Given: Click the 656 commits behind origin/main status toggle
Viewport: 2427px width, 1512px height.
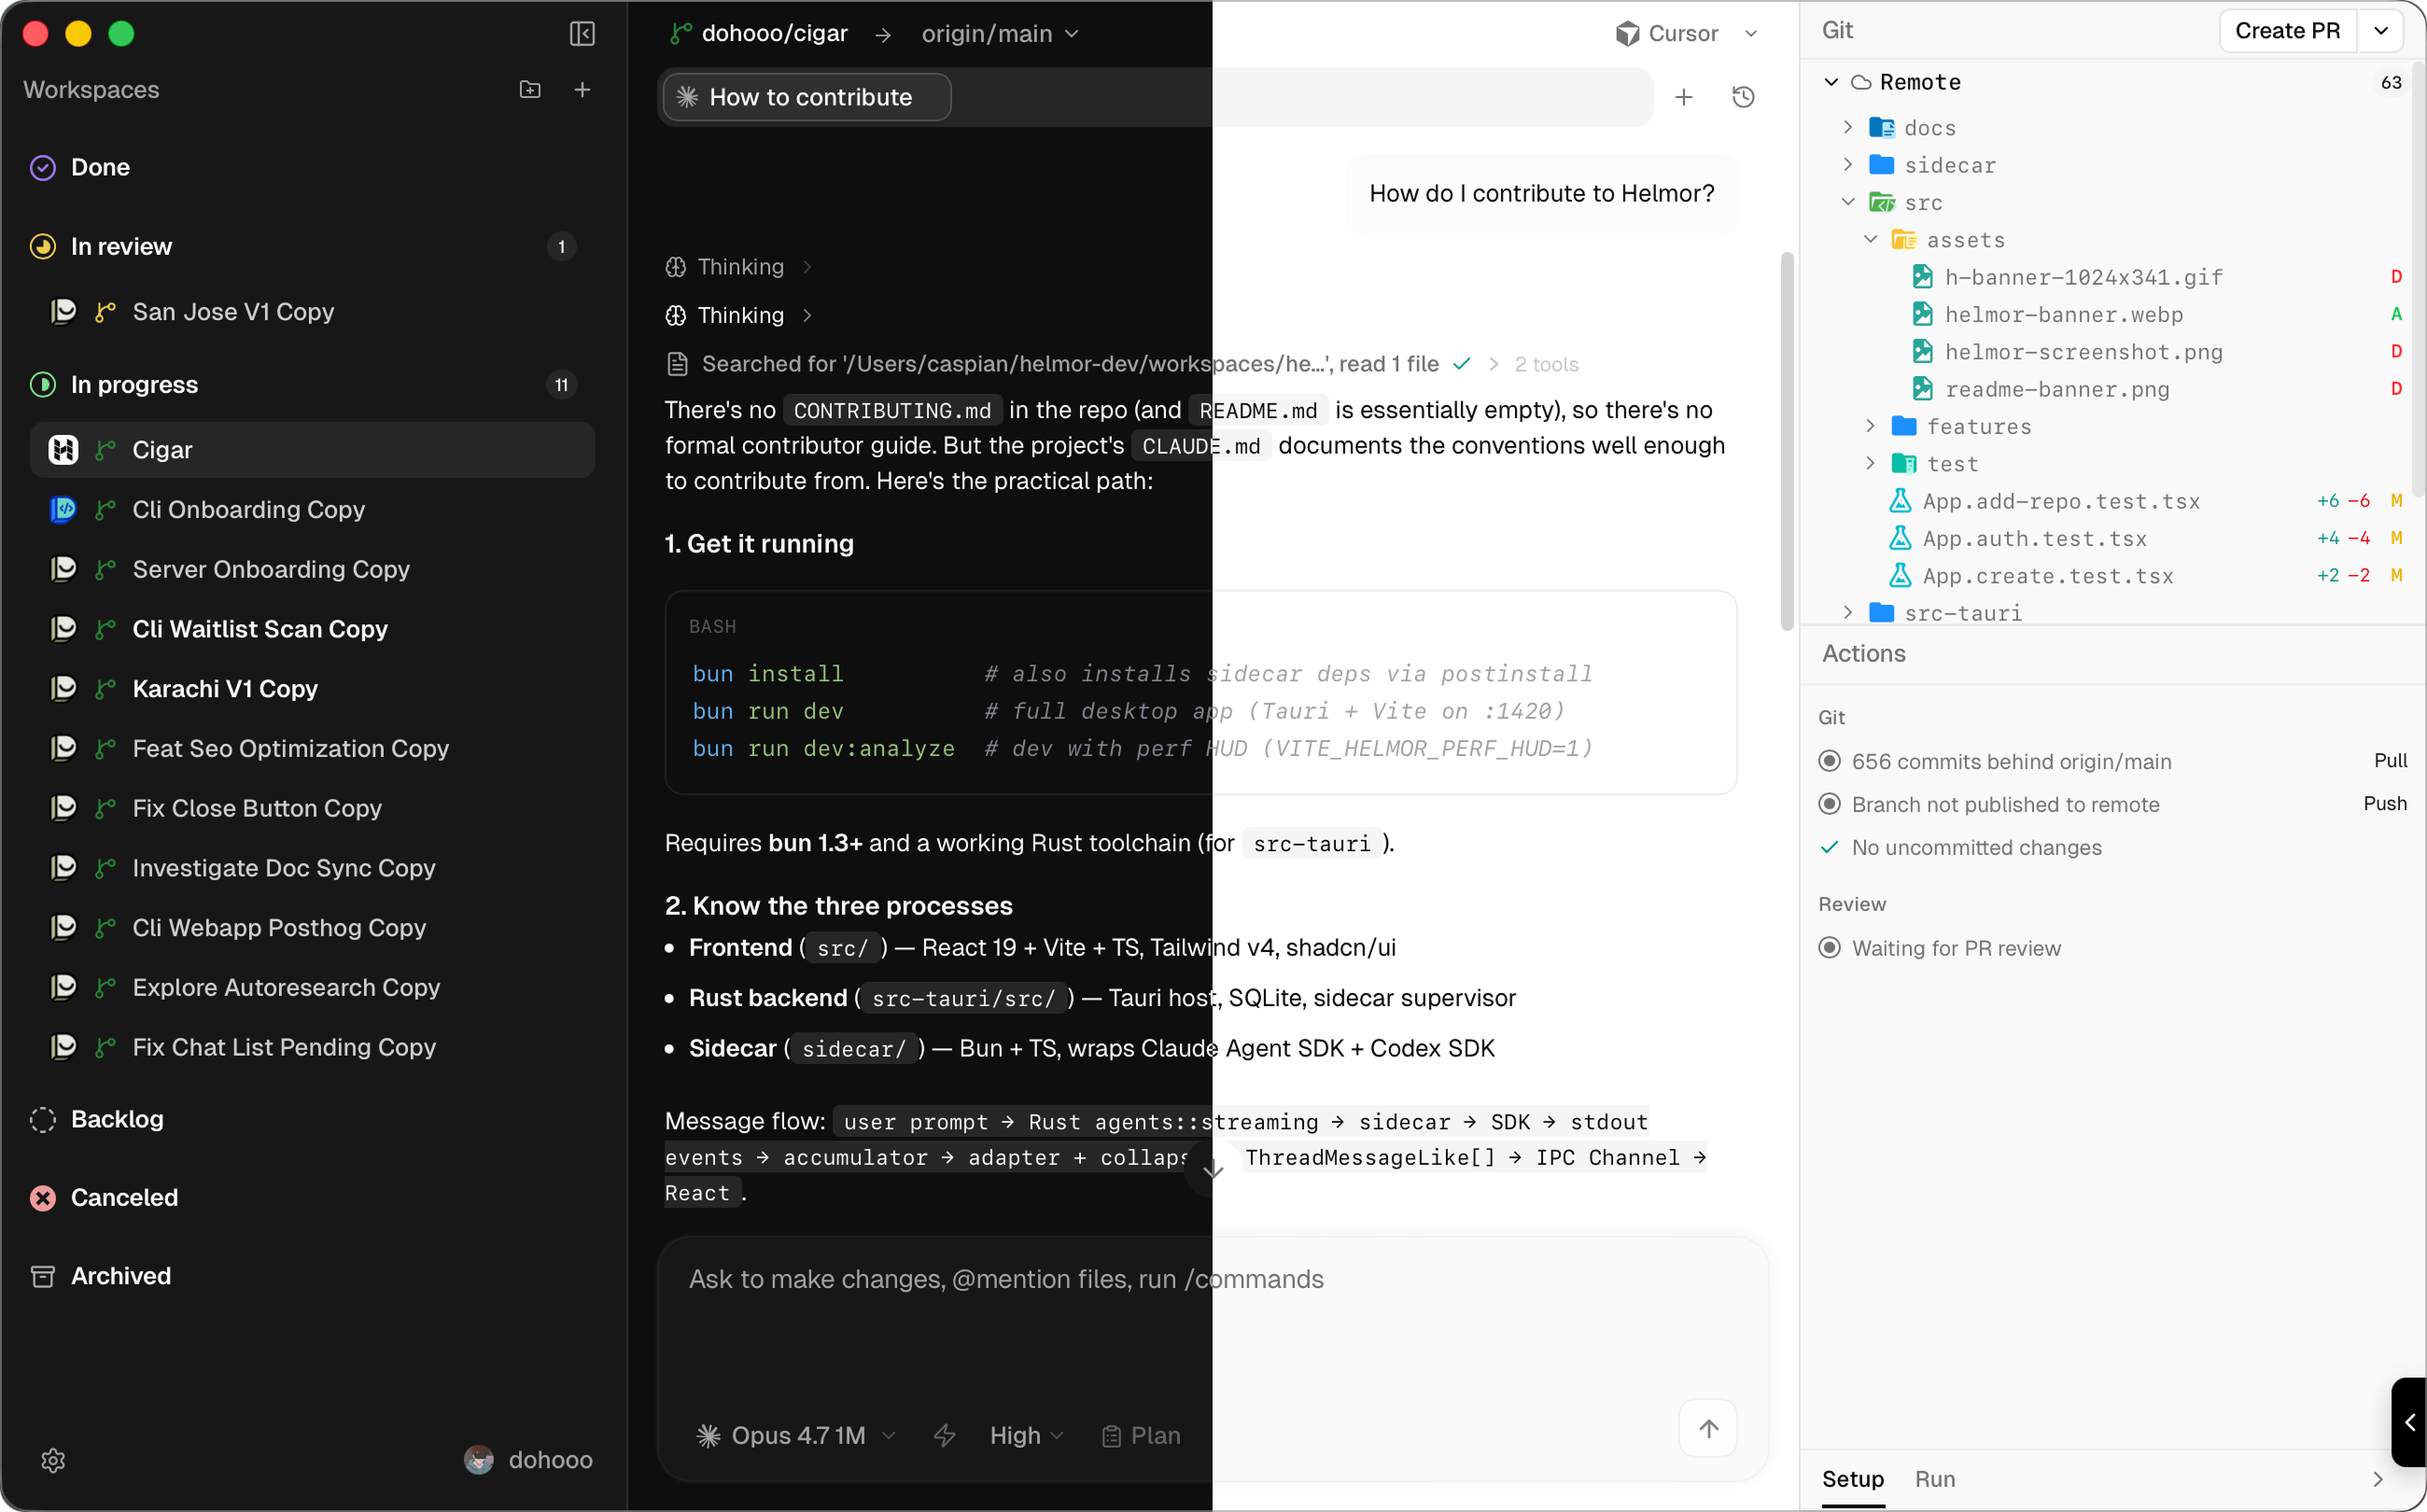Looking at the screenshot, I should click(1831, 760).
